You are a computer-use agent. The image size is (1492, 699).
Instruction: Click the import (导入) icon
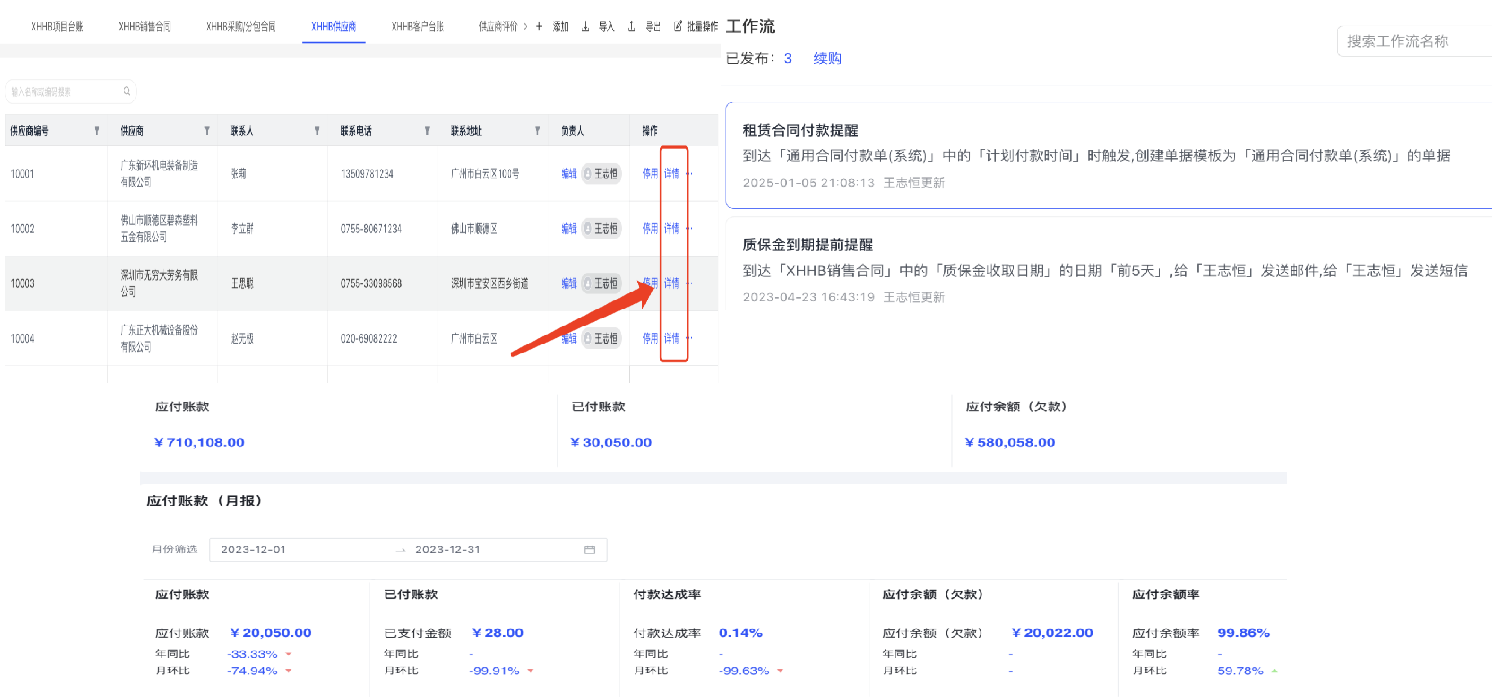pyautogui.click(x=586, y=26)
